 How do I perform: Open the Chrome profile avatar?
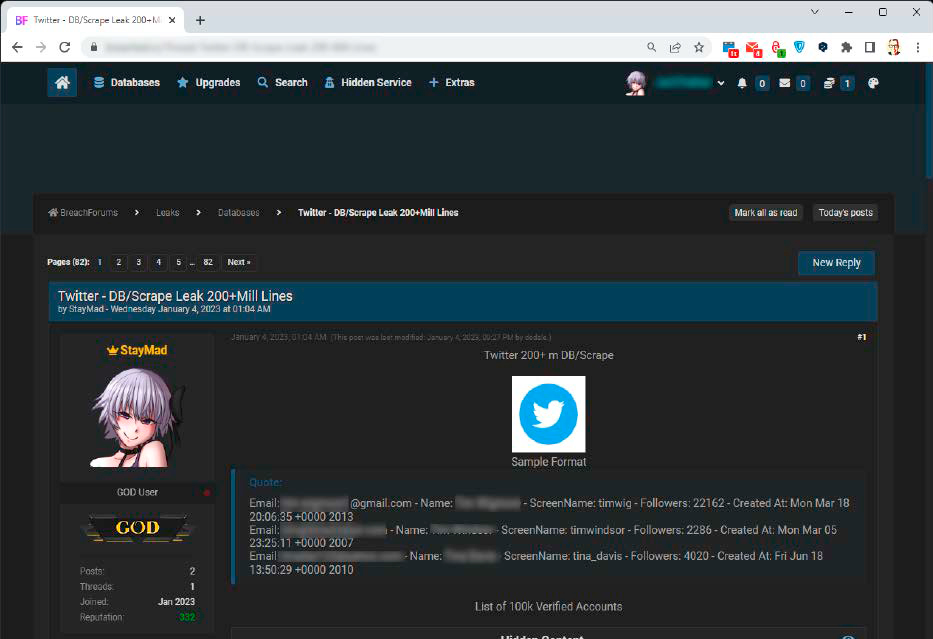[893, 47]
